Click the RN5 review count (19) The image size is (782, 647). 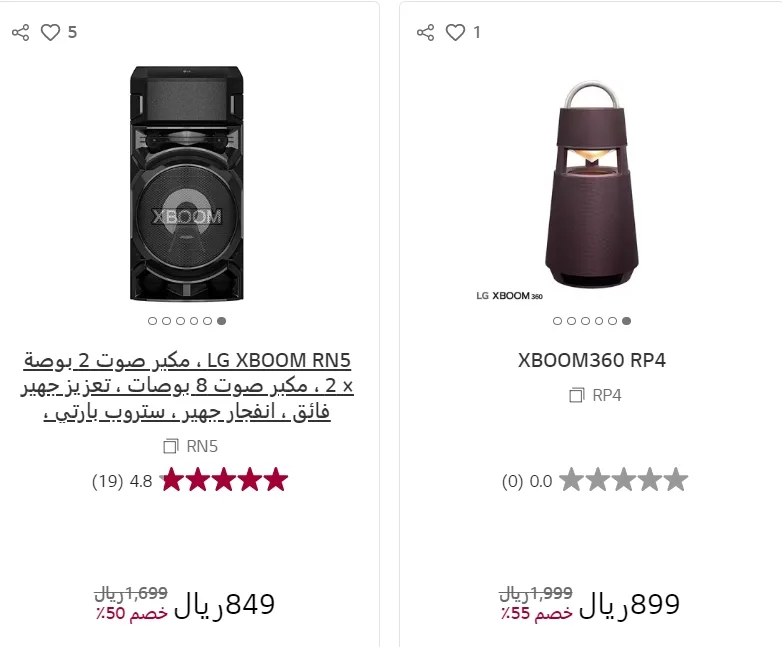[107, 481]
